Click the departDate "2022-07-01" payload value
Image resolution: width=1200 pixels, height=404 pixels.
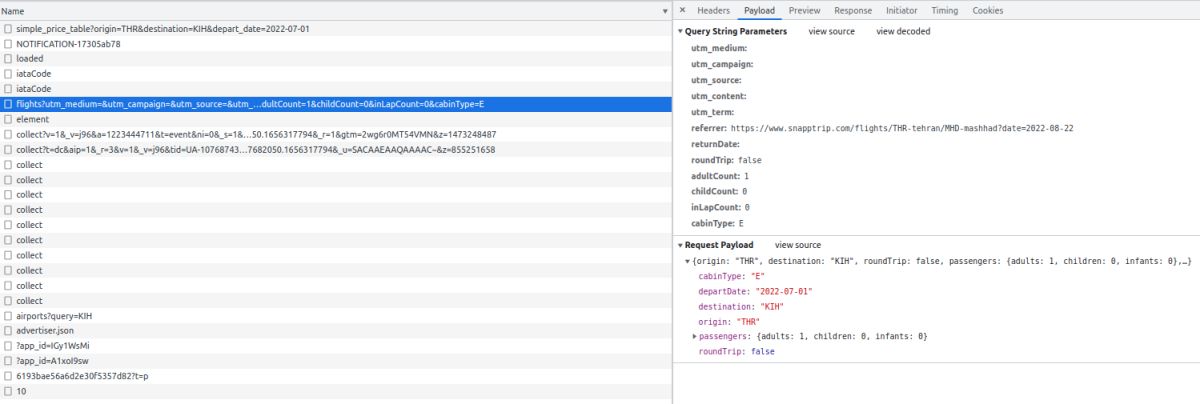point(784,291)
